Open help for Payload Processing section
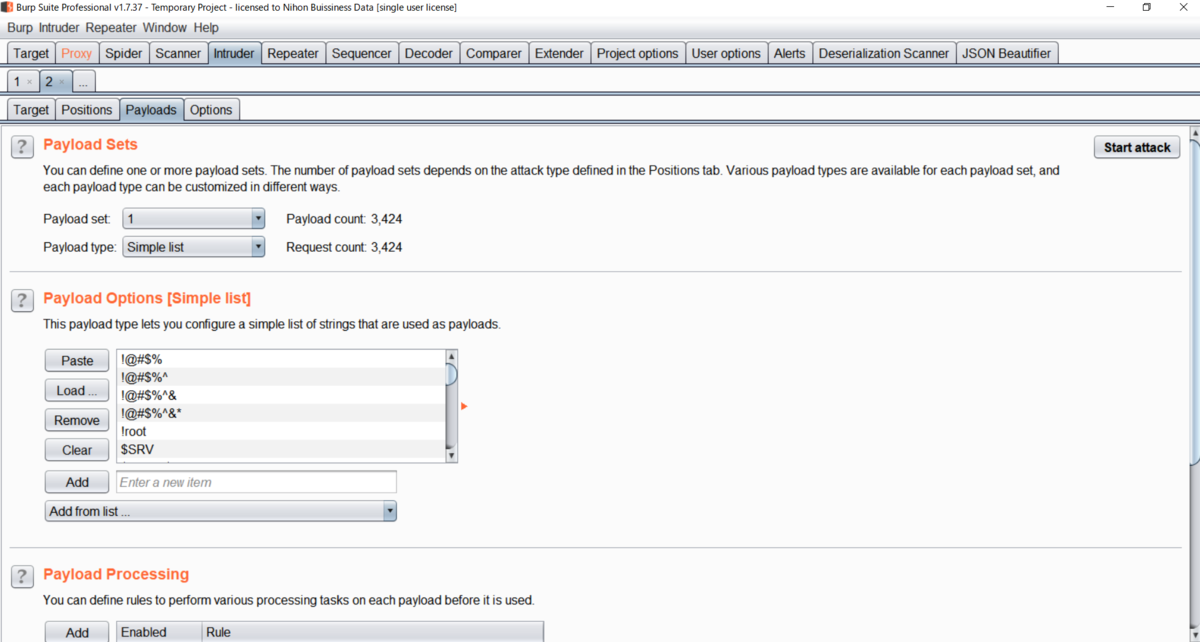Image resolution: width=1200 pixels, height=642 pixels. pos(22,576)
